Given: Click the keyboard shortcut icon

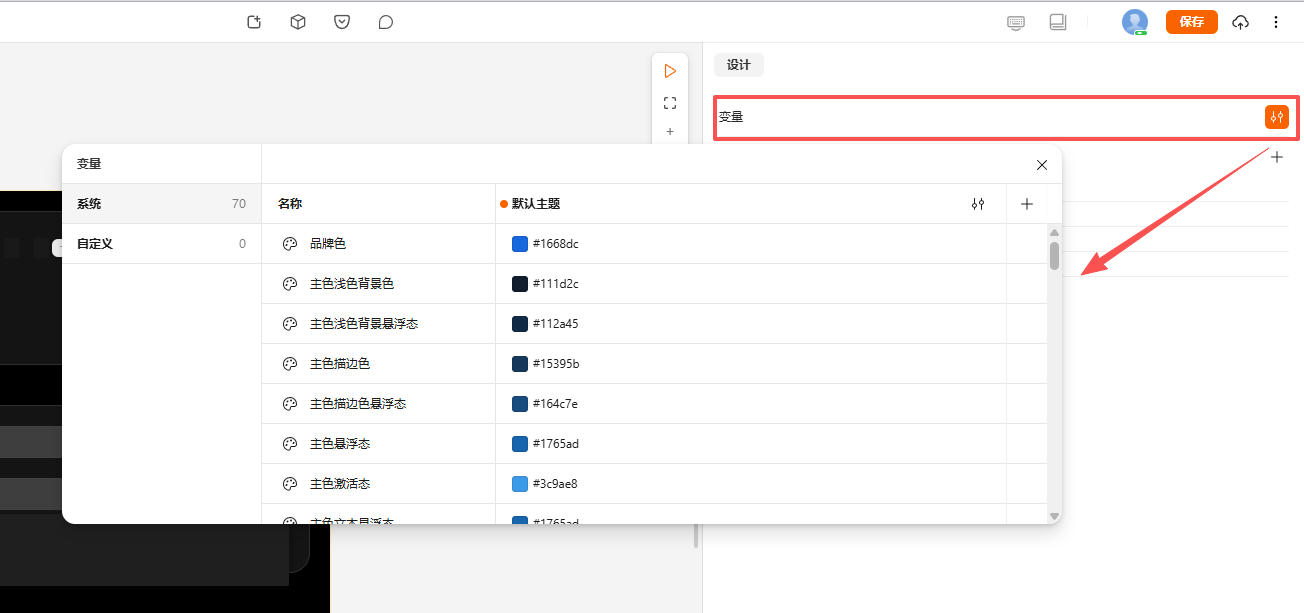Looking at the screenshot, I should point(1016,22).
